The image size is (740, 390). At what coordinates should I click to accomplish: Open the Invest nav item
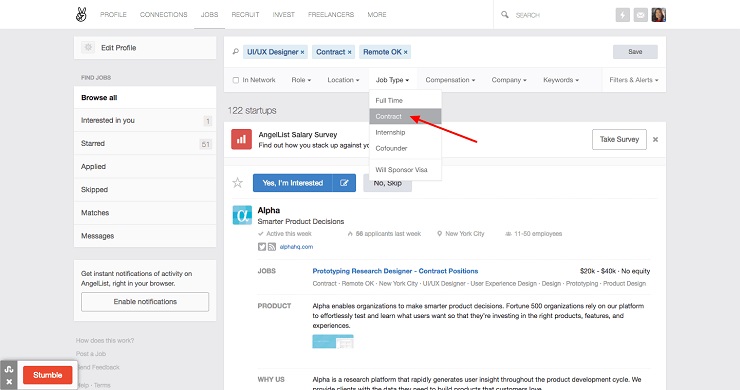(x=284, y=15)
